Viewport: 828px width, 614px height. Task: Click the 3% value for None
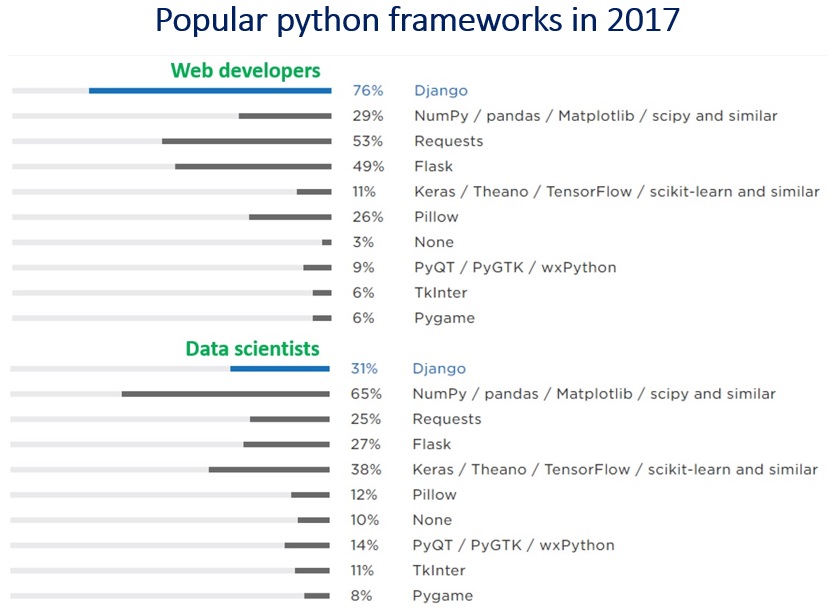click(x=363, y=242)
